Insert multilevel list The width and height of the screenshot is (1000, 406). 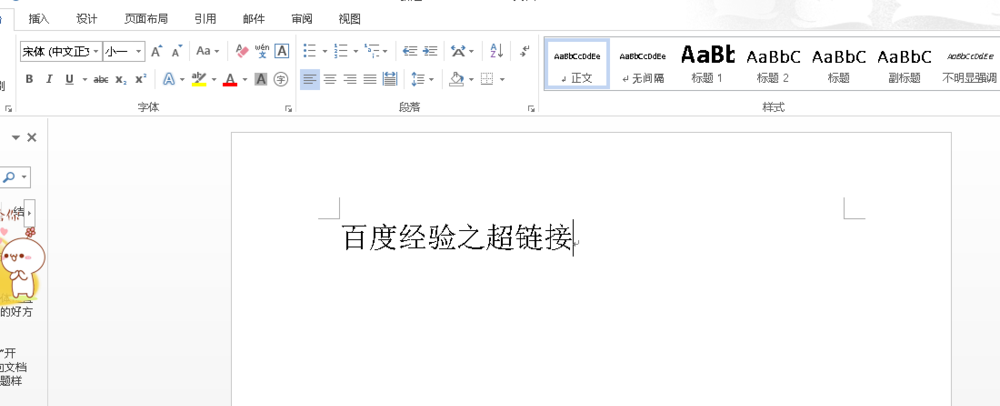point(372,51)
